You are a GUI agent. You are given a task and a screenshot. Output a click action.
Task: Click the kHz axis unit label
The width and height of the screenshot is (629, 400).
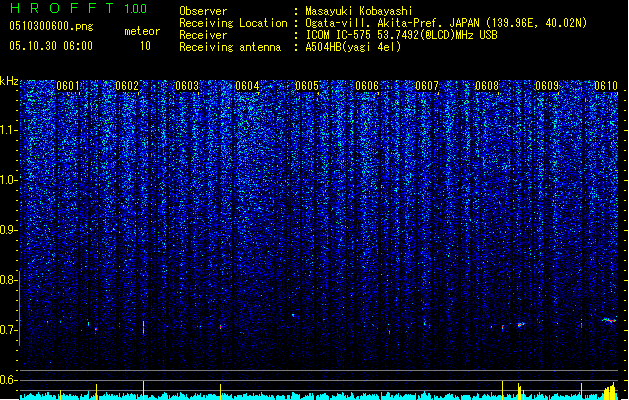pyautogui.click(x=9, y=81)
